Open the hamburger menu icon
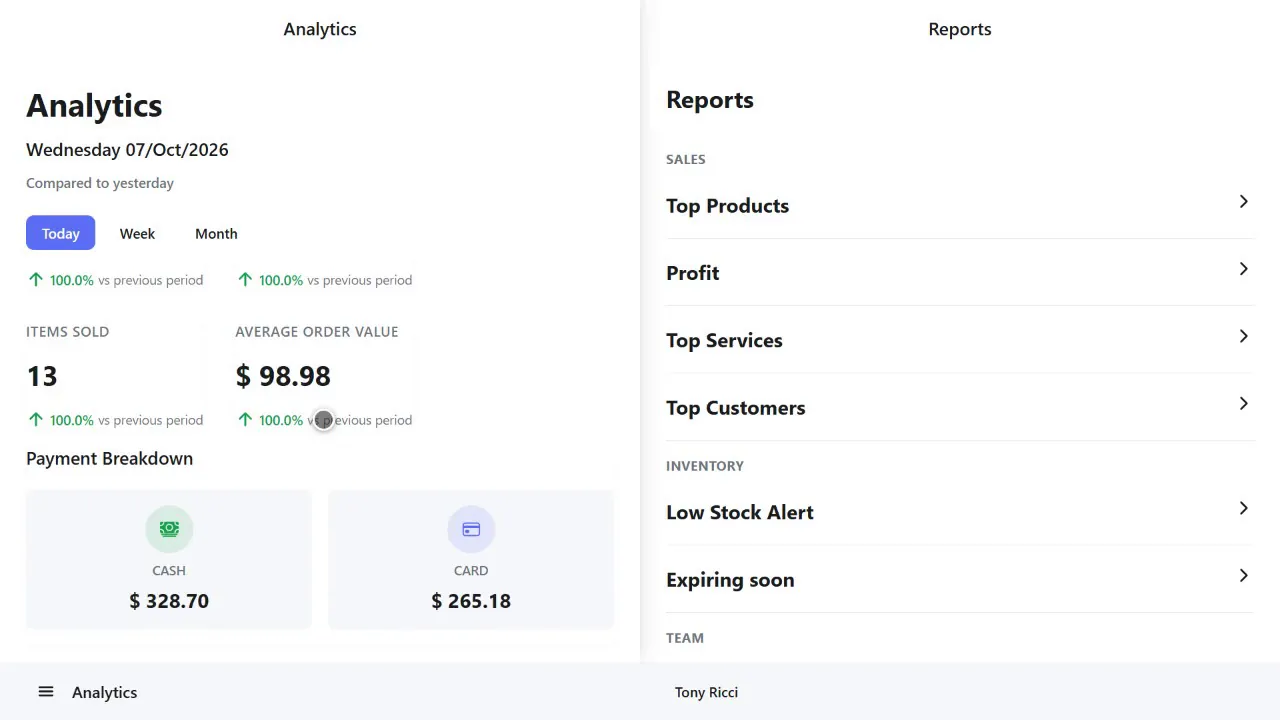The height and width of the screenshot is (720, 1280). (x=45, y=692)
